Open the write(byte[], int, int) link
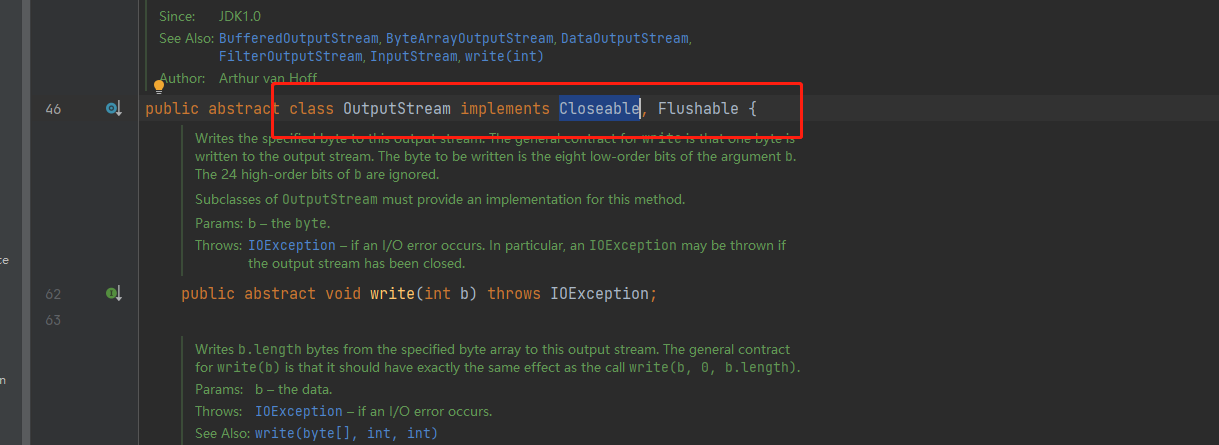This screenshot has width=1219, height=445. coord(346,433)
